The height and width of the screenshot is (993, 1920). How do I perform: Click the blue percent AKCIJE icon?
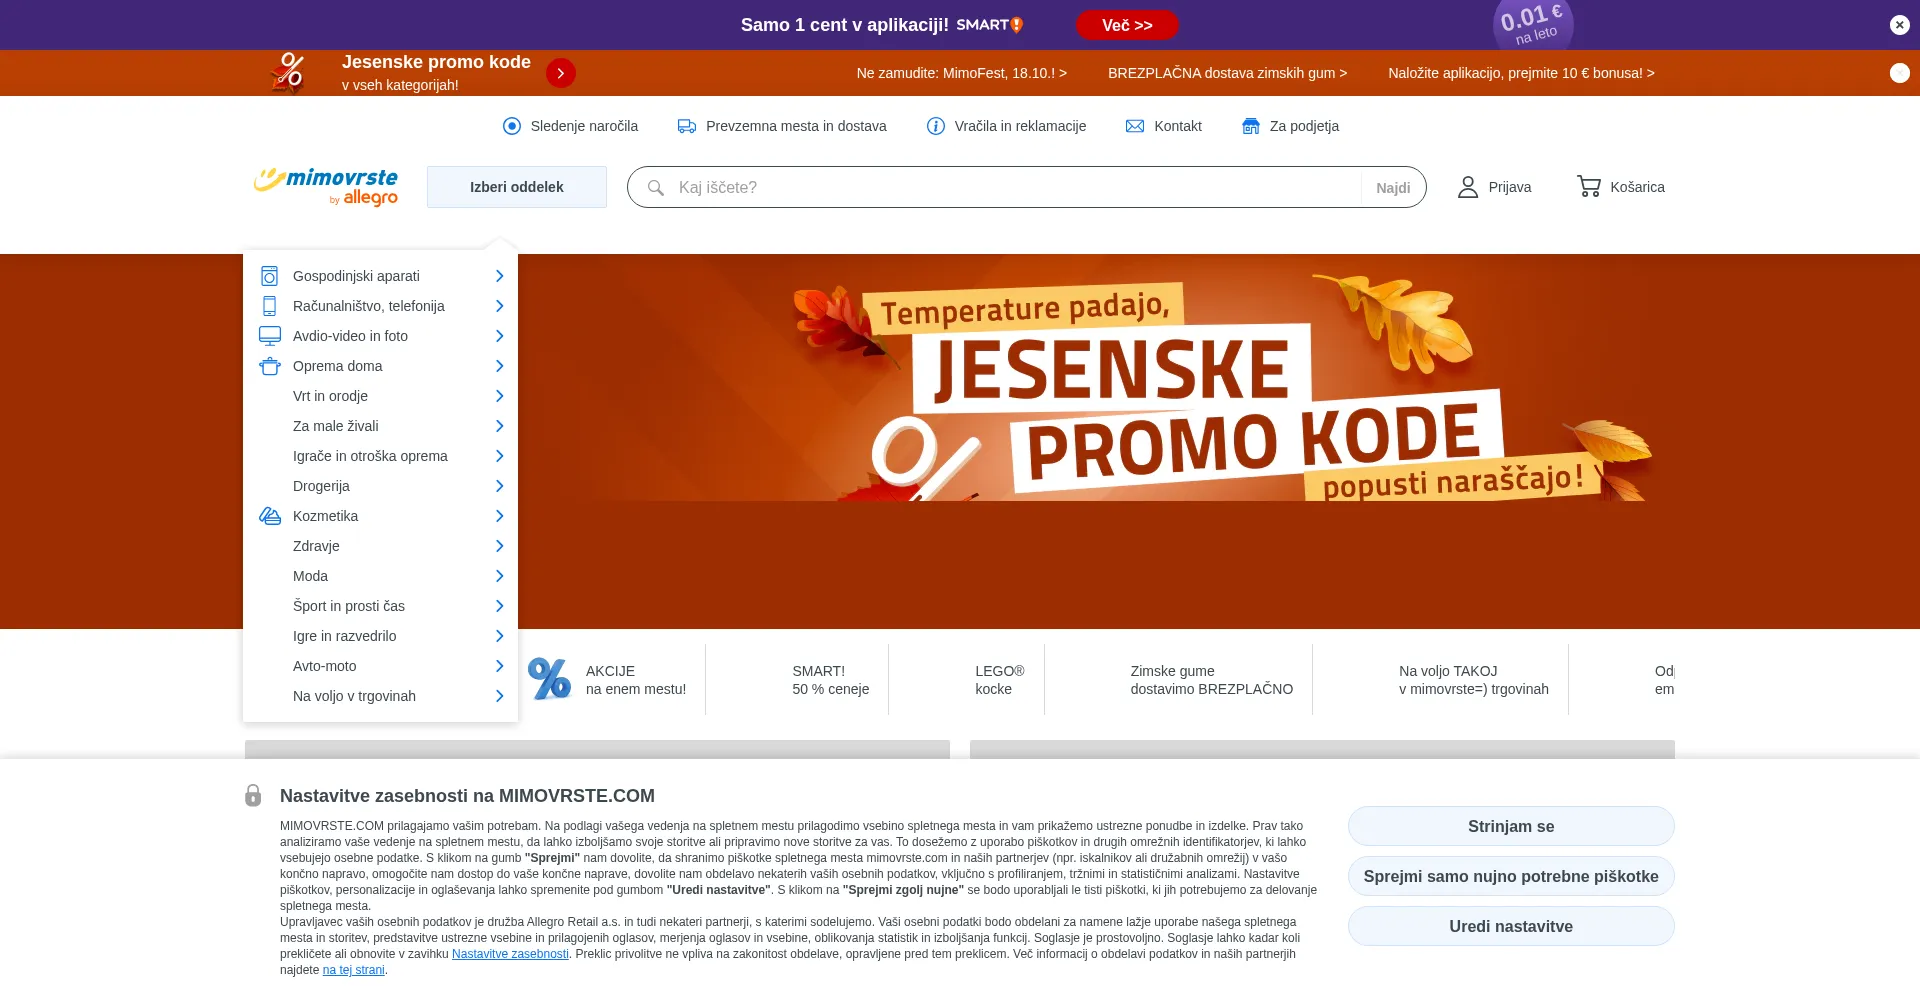click(549, 679)
